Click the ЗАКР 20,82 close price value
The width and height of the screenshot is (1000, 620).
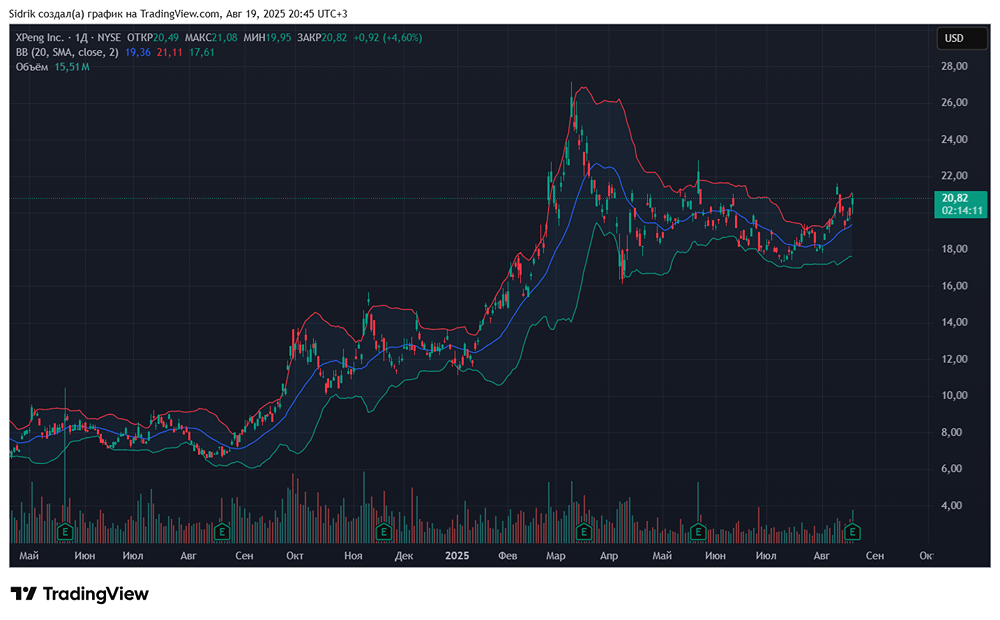tap(322, 38)
